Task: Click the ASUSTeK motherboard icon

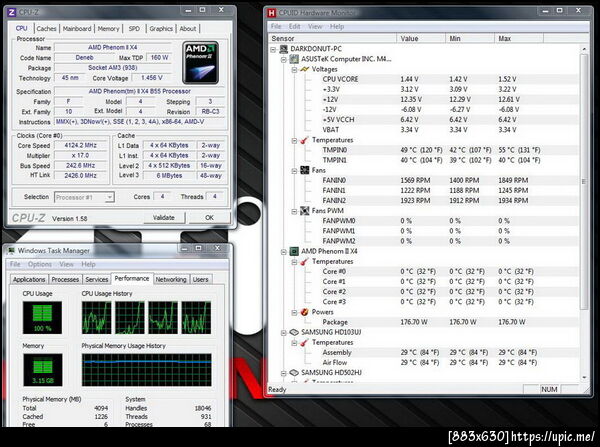Action: (x=294, y=59)
